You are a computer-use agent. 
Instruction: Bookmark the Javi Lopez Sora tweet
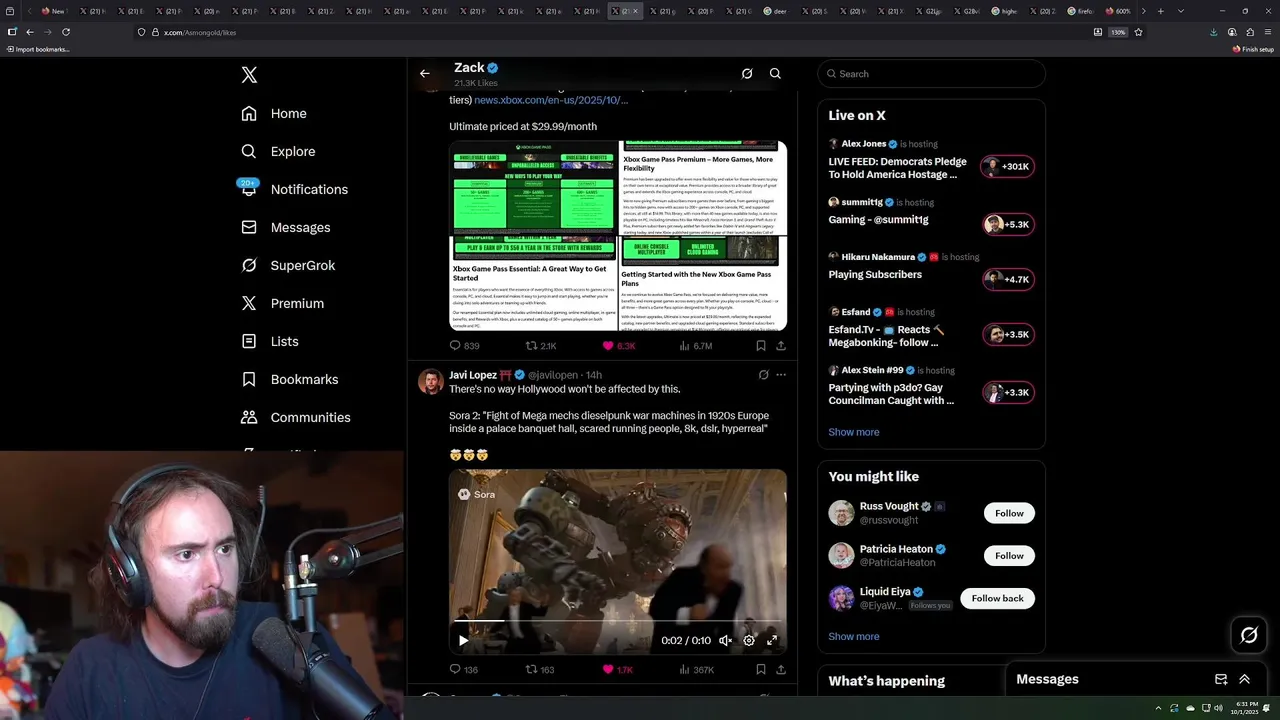point(761,669)
